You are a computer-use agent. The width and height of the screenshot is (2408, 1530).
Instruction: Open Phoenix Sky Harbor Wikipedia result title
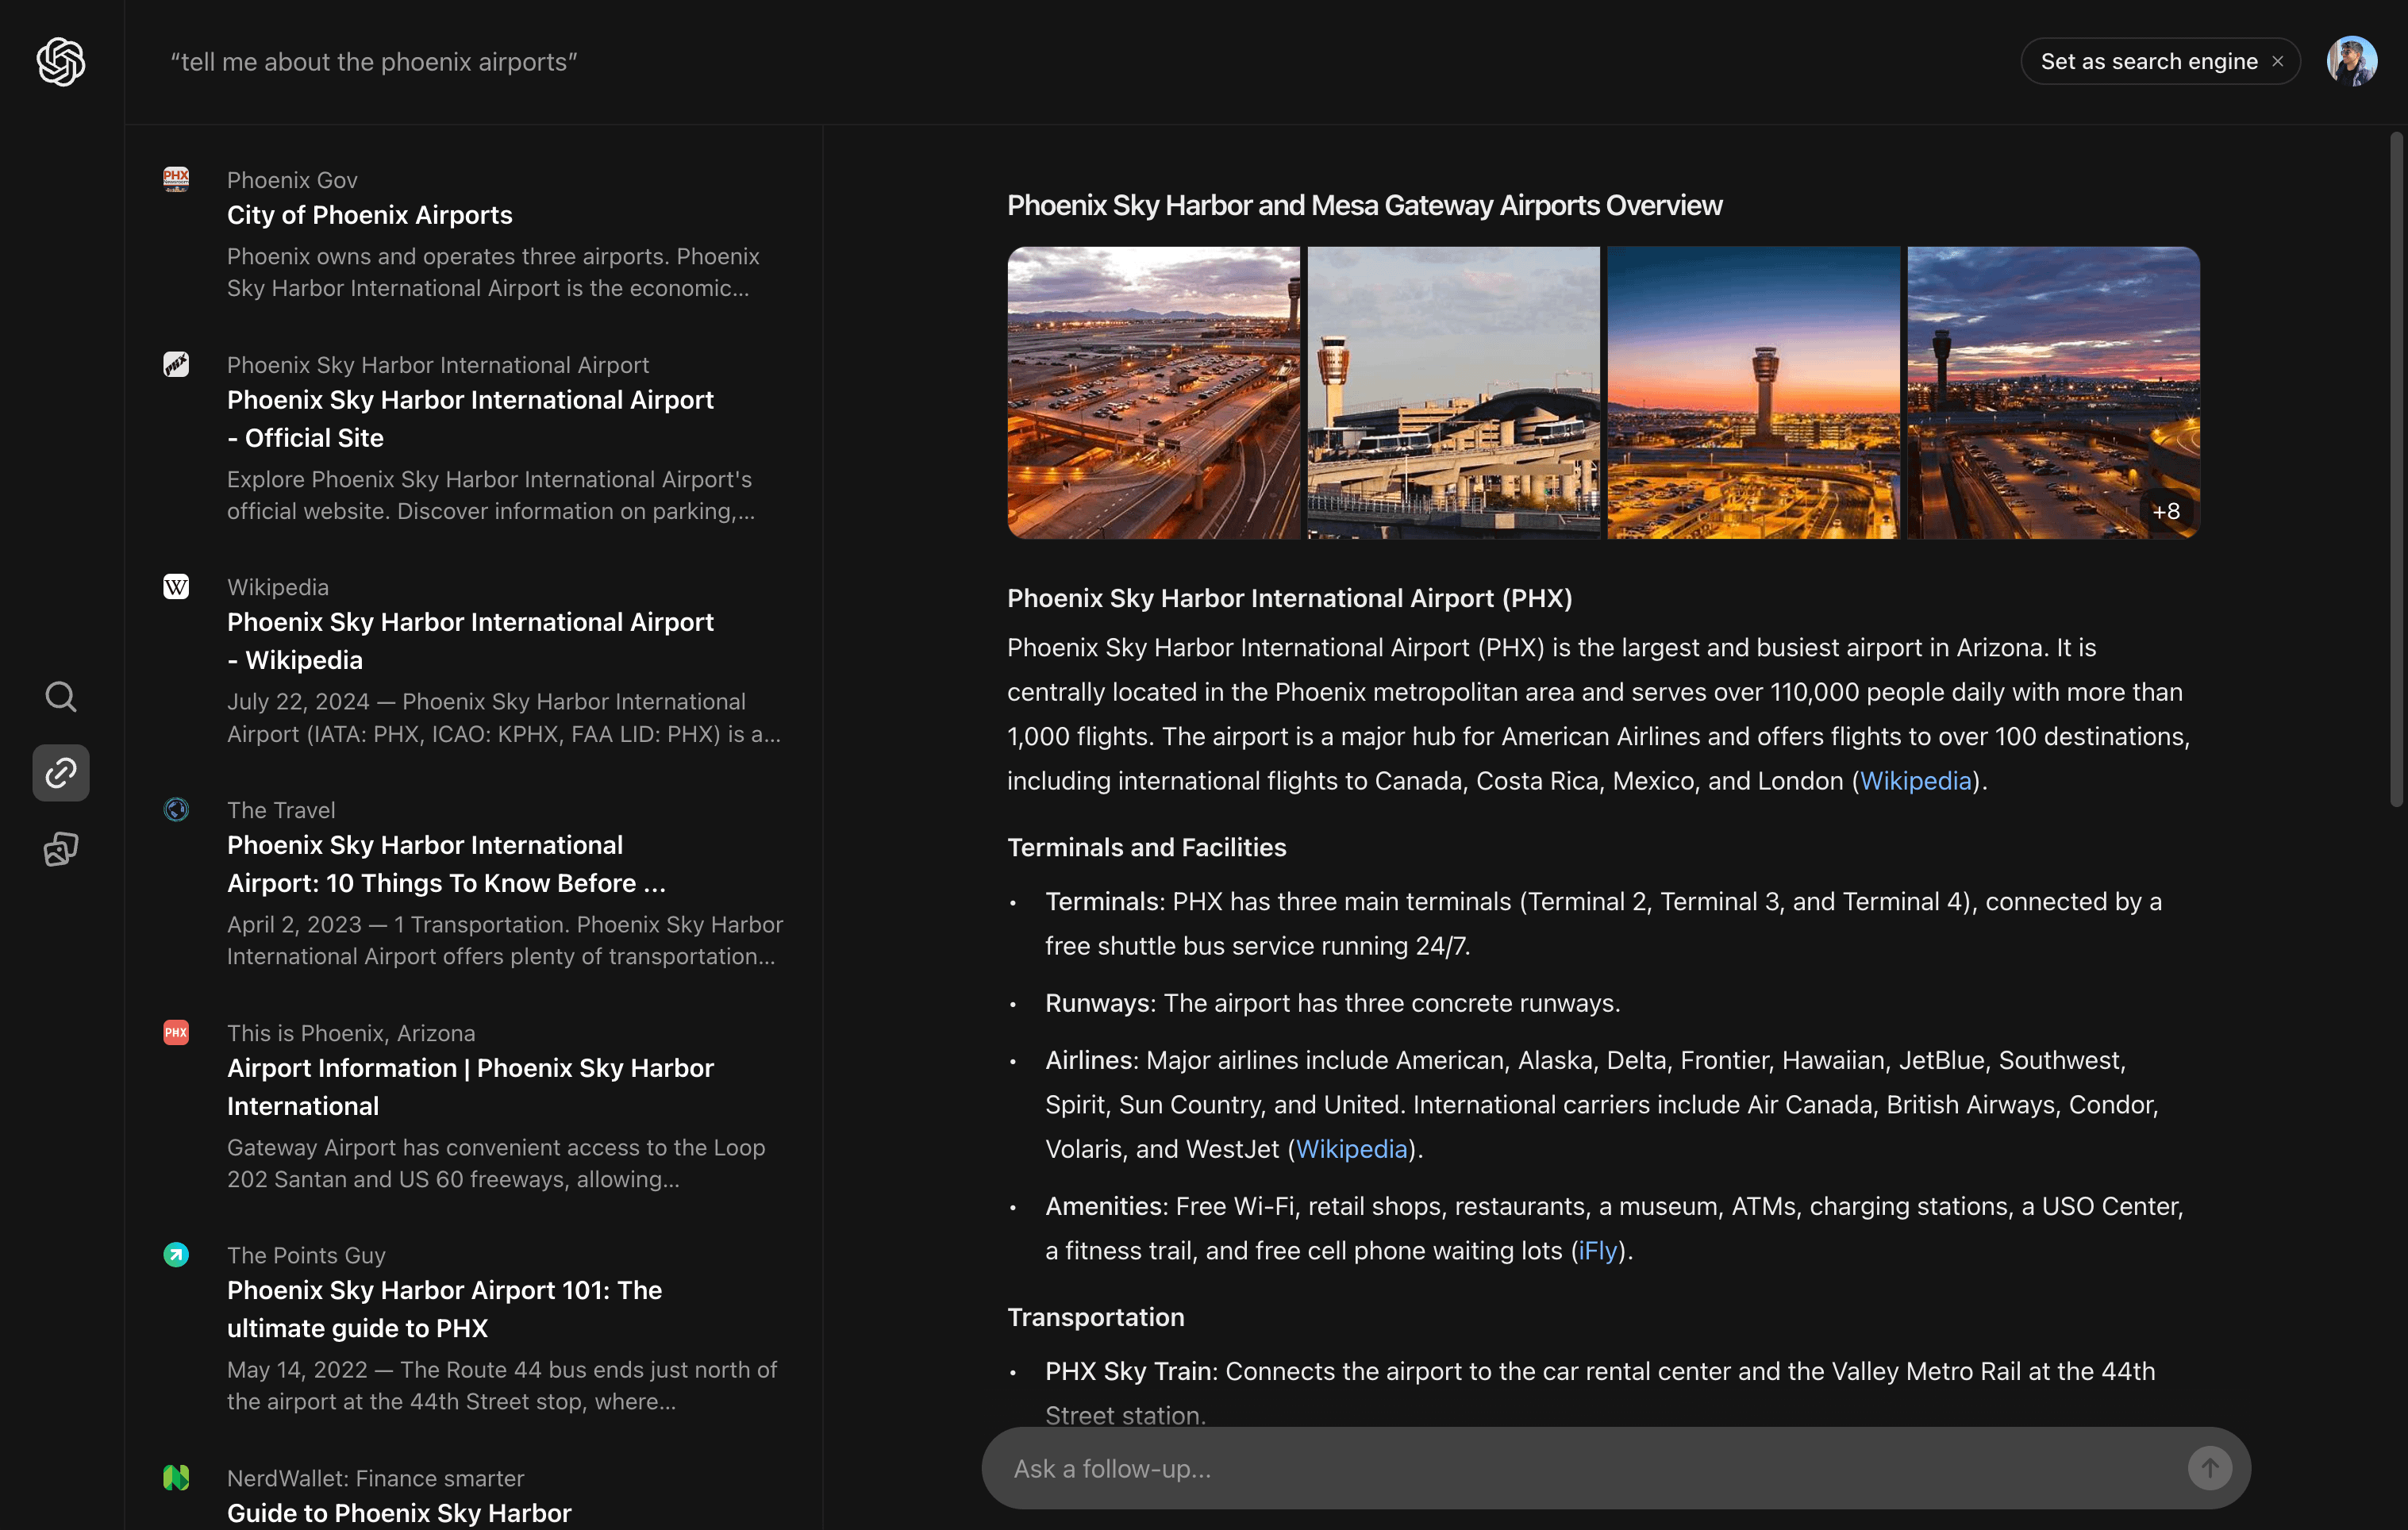(470, 641)
